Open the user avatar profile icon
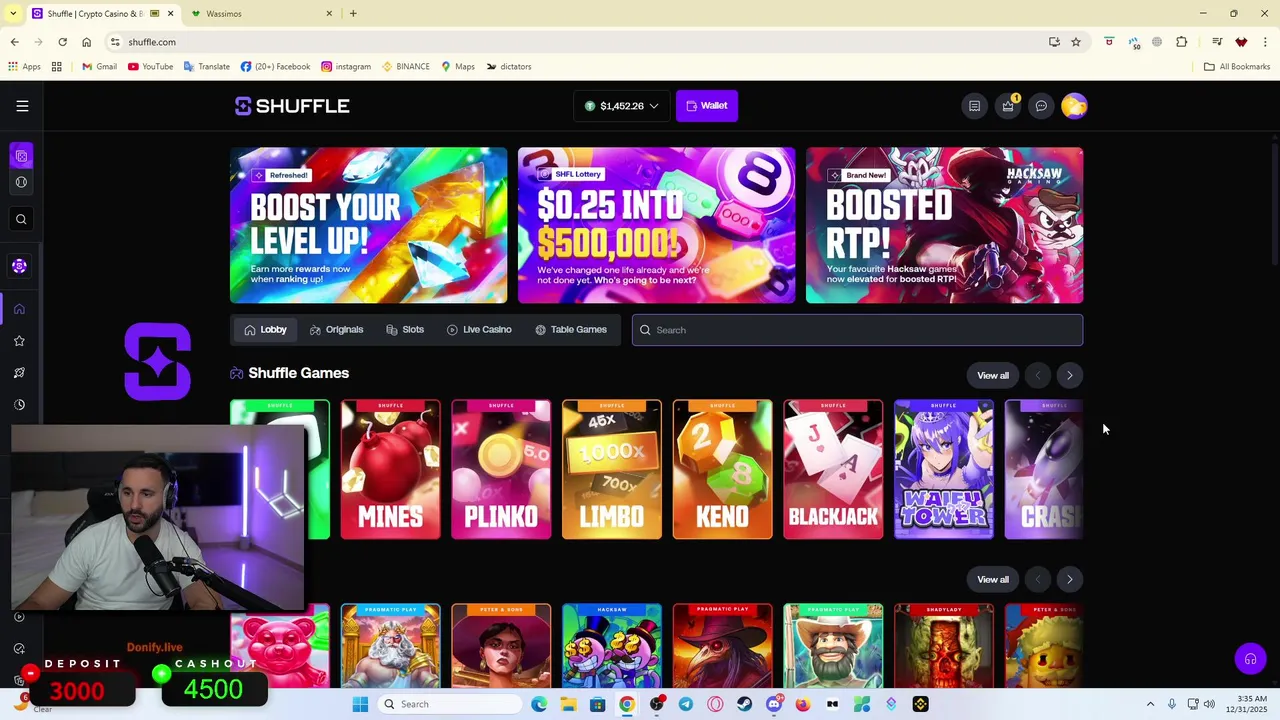Image resolution: width=1280 pixels, height=720 pixels. pos(1074,106)
